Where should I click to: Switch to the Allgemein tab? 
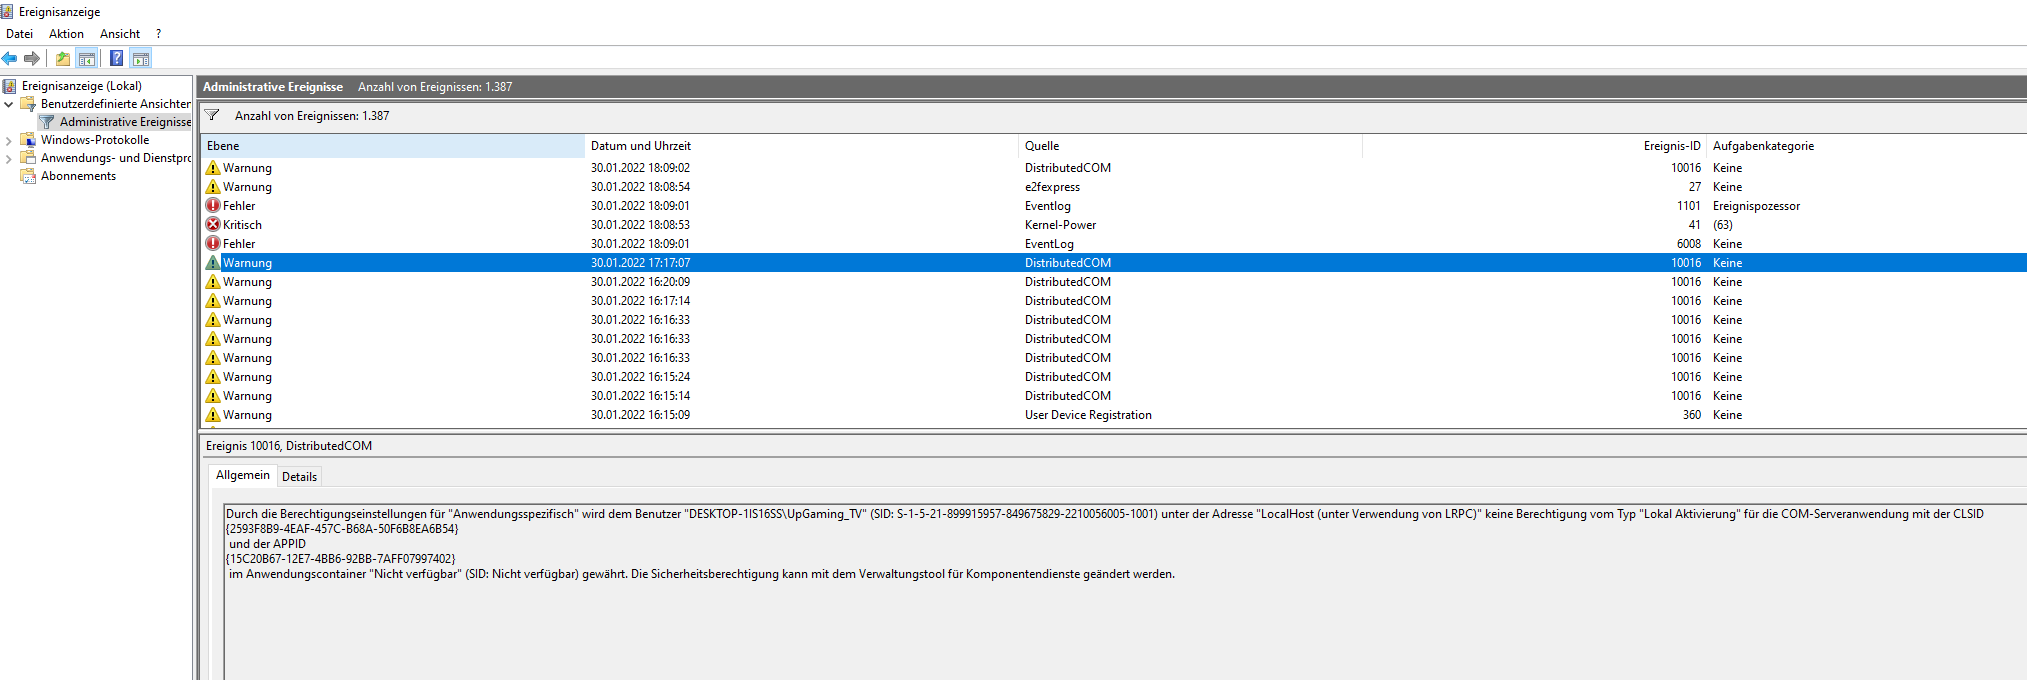(243, 475)
